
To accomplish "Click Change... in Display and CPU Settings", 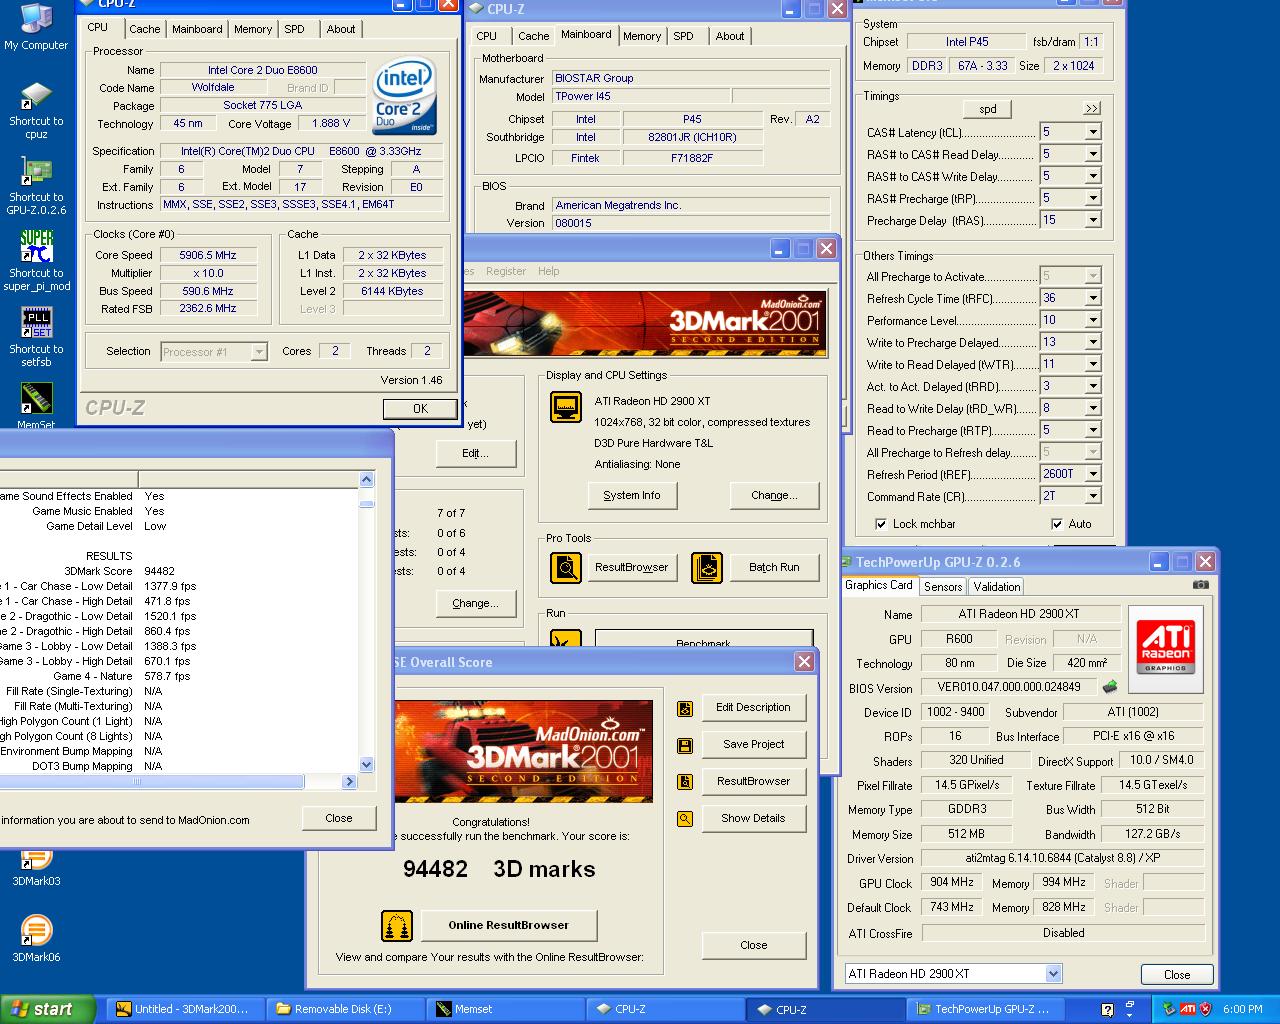I will (x=774, y=495).
